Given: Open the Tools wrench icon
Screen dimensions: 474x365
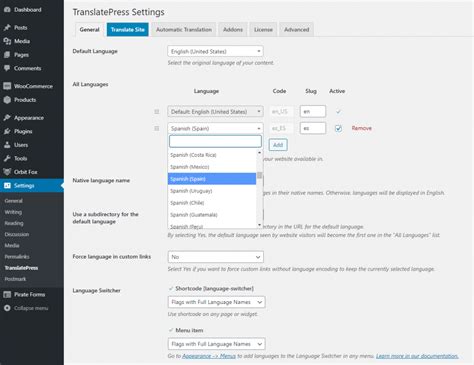Looking at the screenshot, I should (x=7, y=158).
